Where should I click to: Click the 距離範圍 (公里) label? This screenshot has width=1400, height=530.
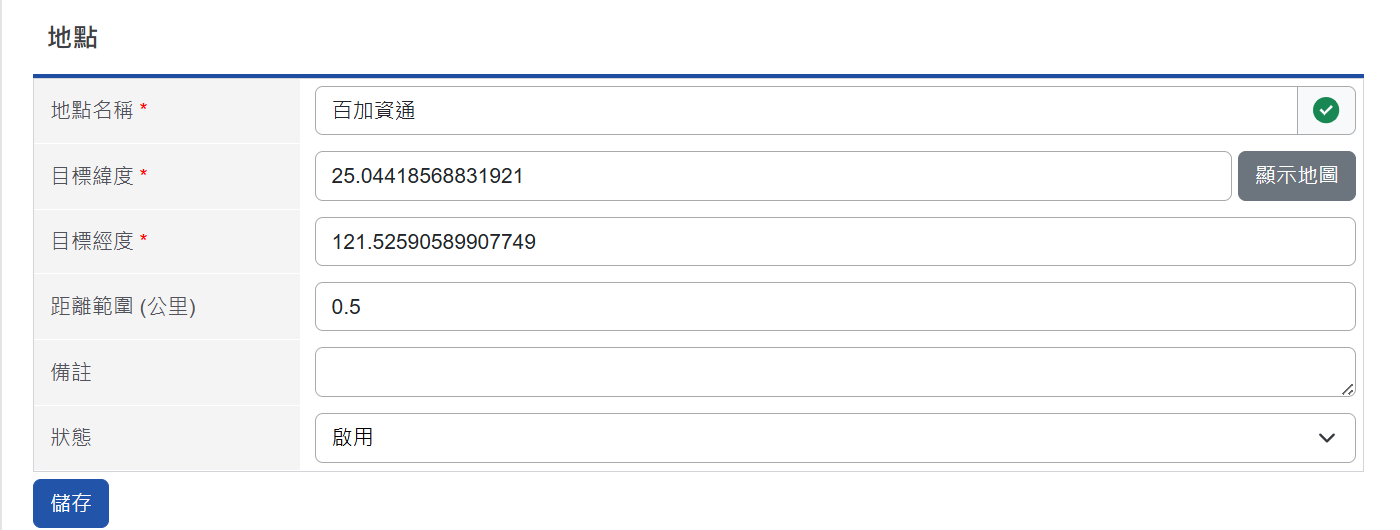pyautogui.click(x=123, y=307)
